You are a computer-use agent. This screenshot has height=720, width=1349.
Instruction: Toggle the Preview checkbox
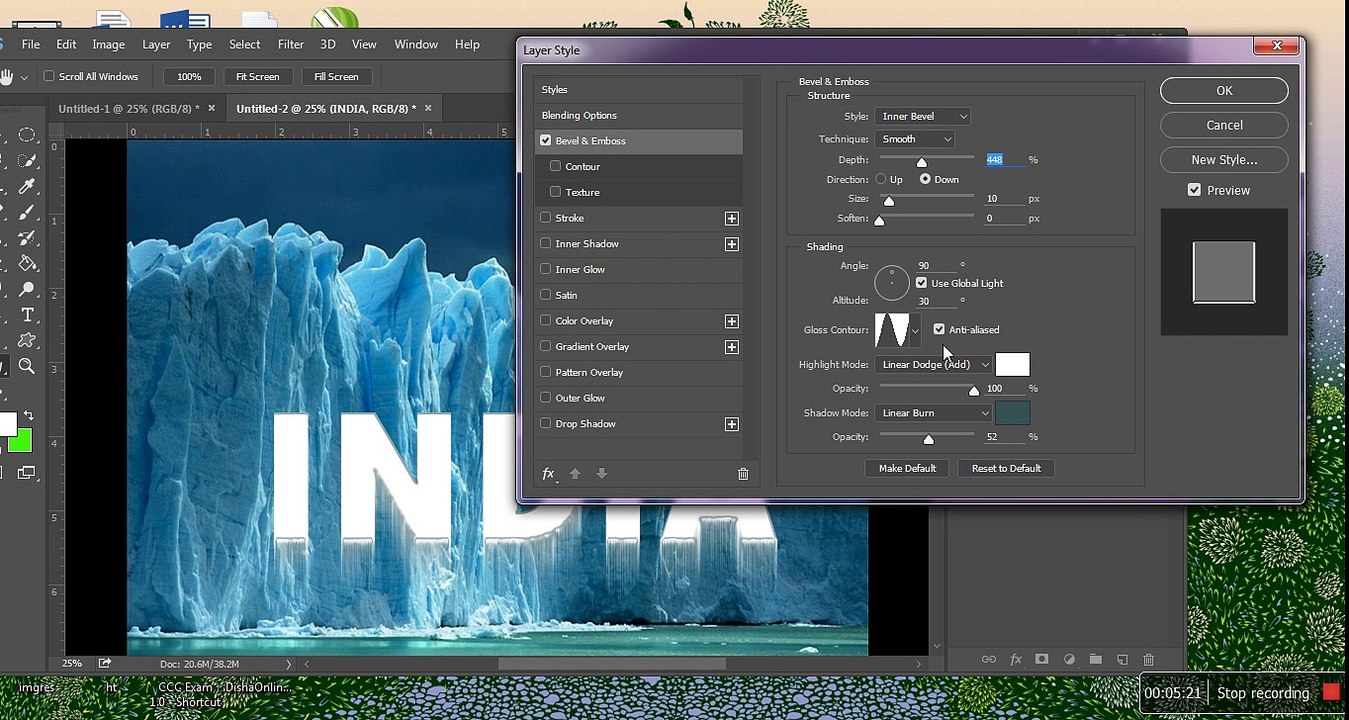(1194, 190)
